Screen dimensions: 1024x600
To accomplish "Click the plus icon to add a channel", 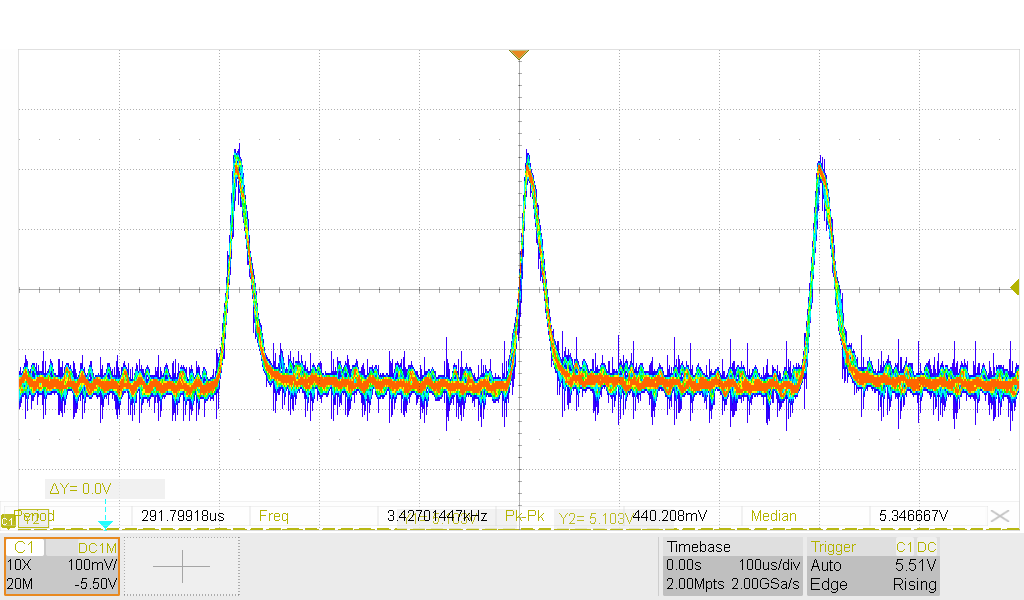I will click(181, 566).
